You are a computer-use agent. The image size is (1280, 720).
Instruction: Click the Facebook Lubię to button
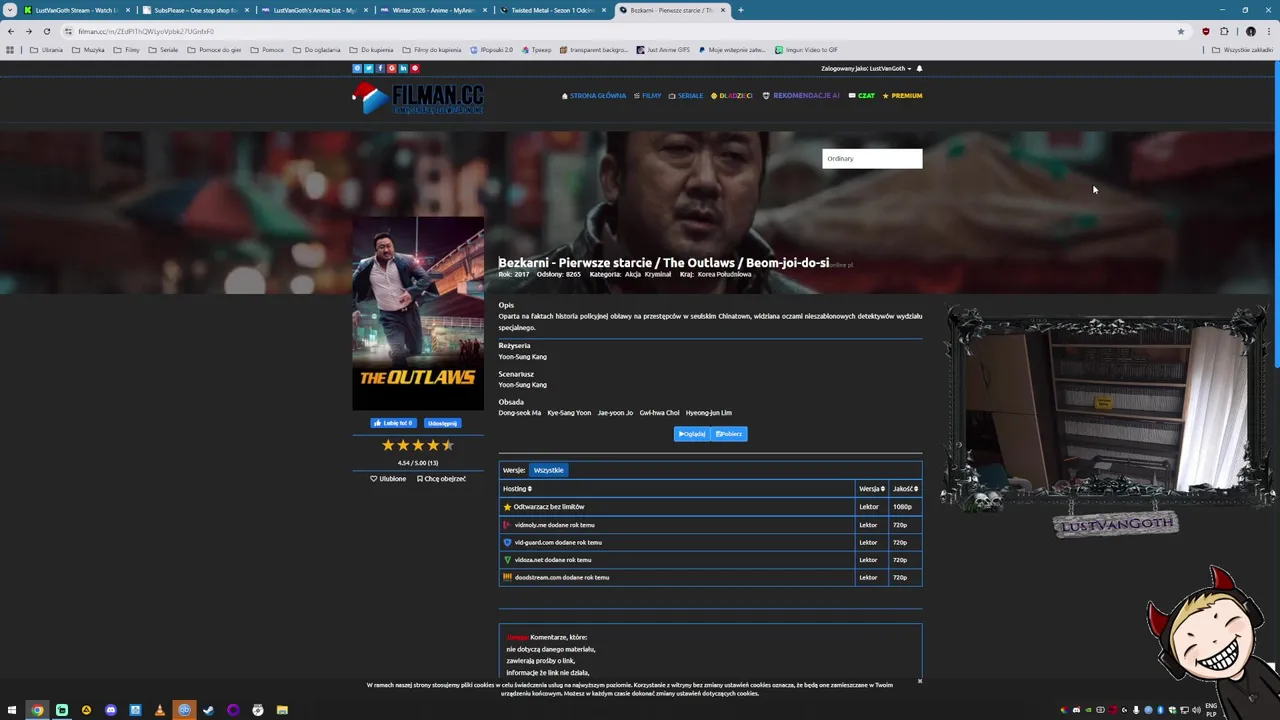tap(393, 423)
